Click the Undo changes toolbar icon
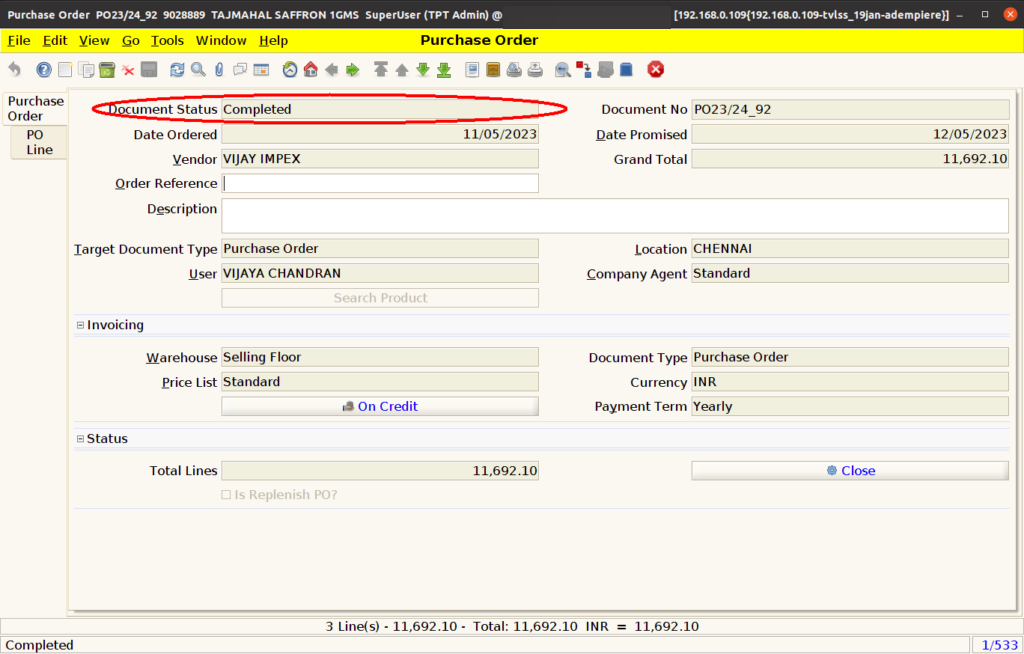 coord(14,69)
